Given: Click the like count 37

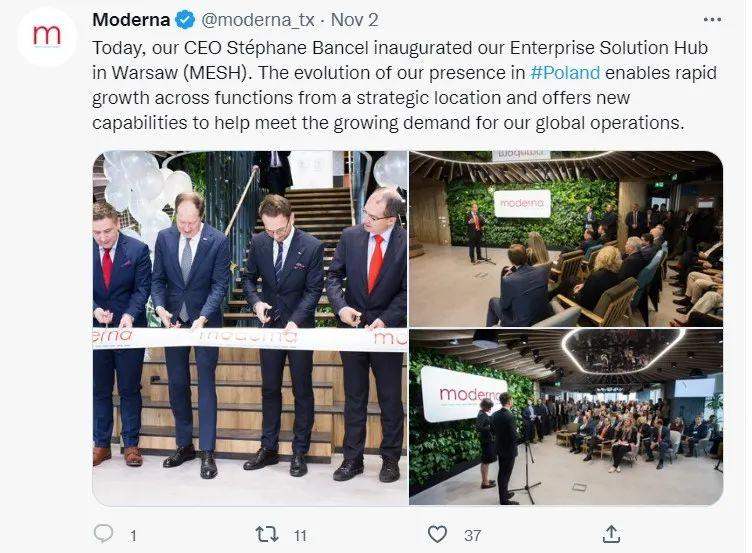Looking at the screenshot, I should pos(472,535).
